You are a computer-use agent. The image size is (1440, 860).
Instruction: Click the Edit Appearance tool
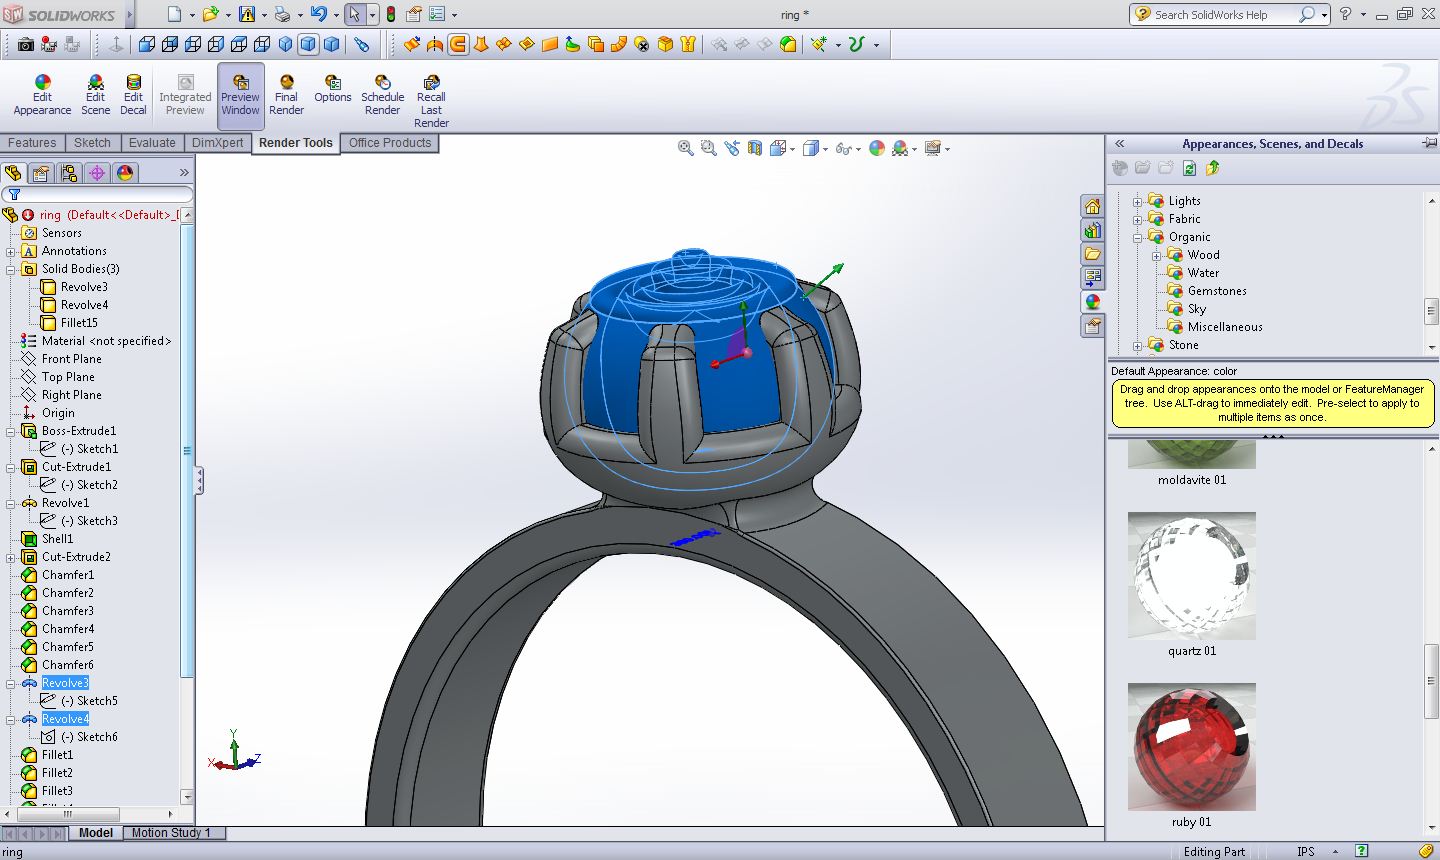[42, 96]
